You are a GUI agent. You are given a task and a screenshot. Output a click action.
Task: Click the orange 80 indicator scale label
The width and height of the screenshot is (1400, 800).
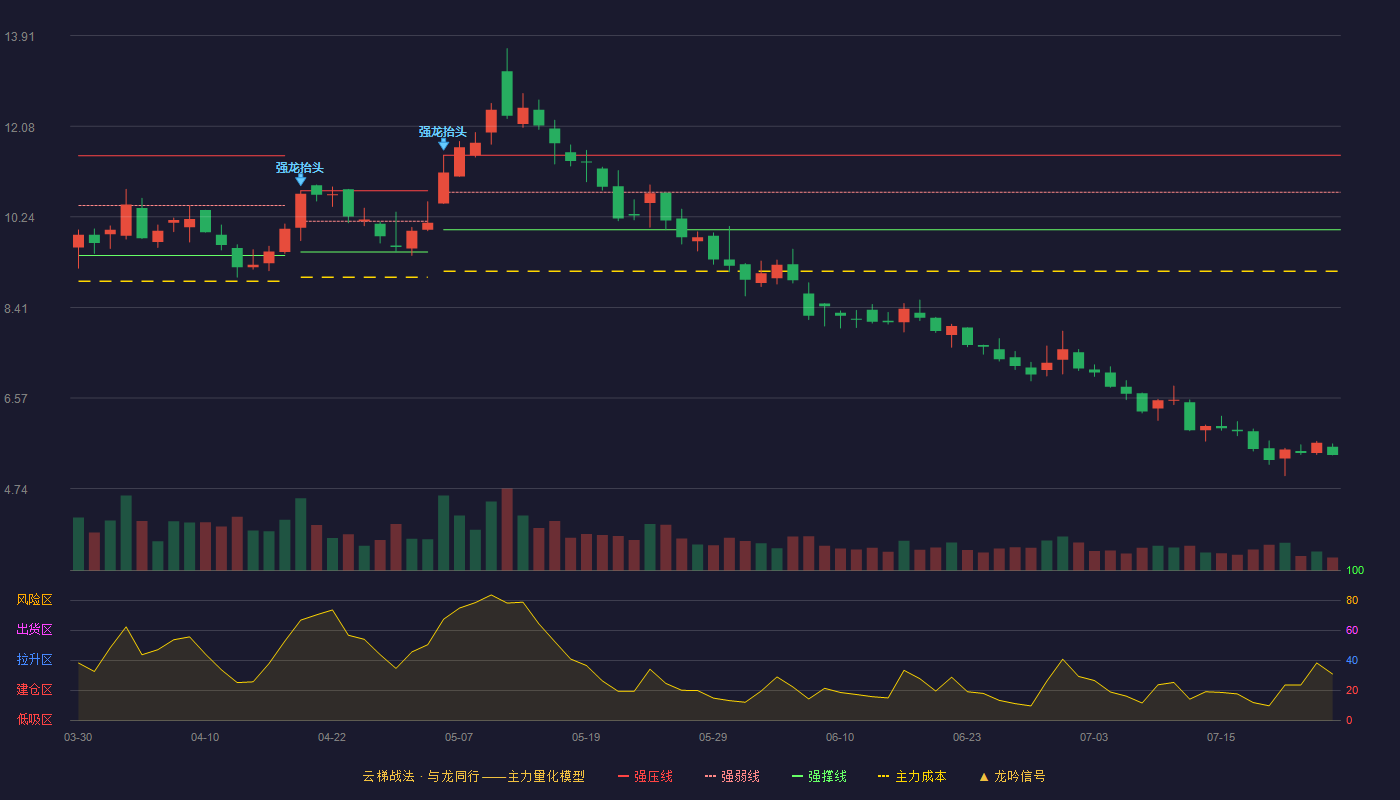1352,600
